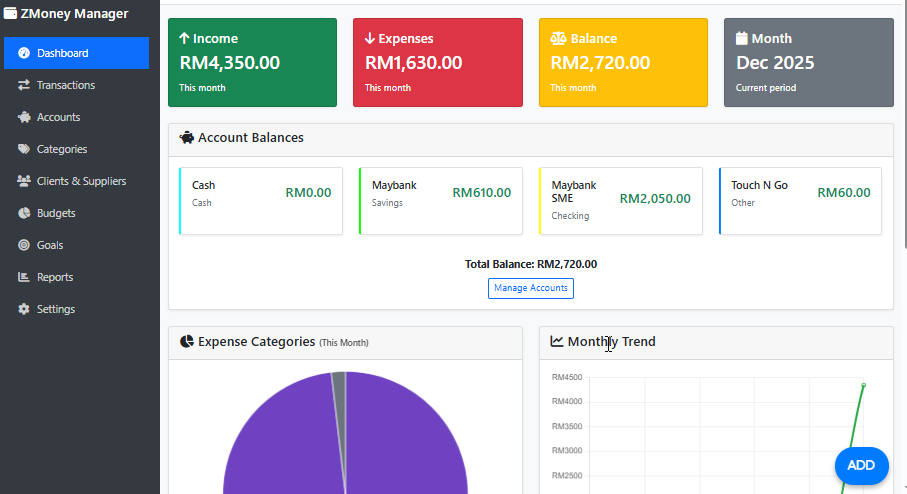Open the Reports page
The height and width of the screenshot is (494, 907).
pos(76,277)
